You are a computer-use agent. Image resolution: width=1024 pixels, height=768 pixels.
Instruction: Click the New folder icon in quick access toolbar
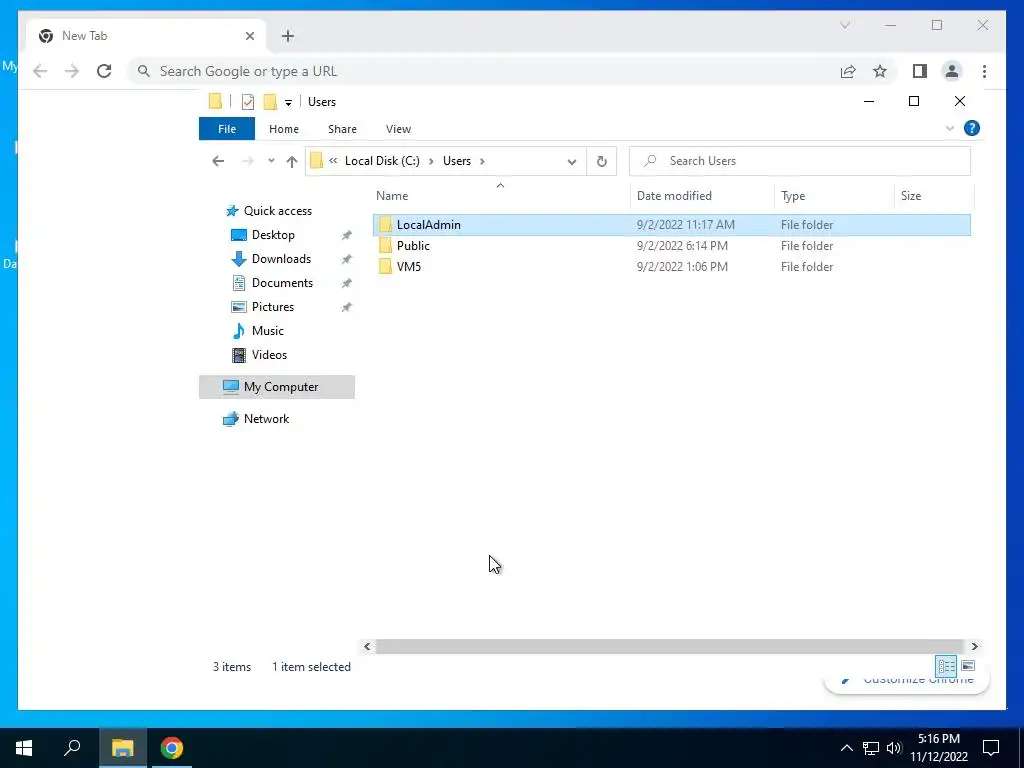[x=270, y=102]
